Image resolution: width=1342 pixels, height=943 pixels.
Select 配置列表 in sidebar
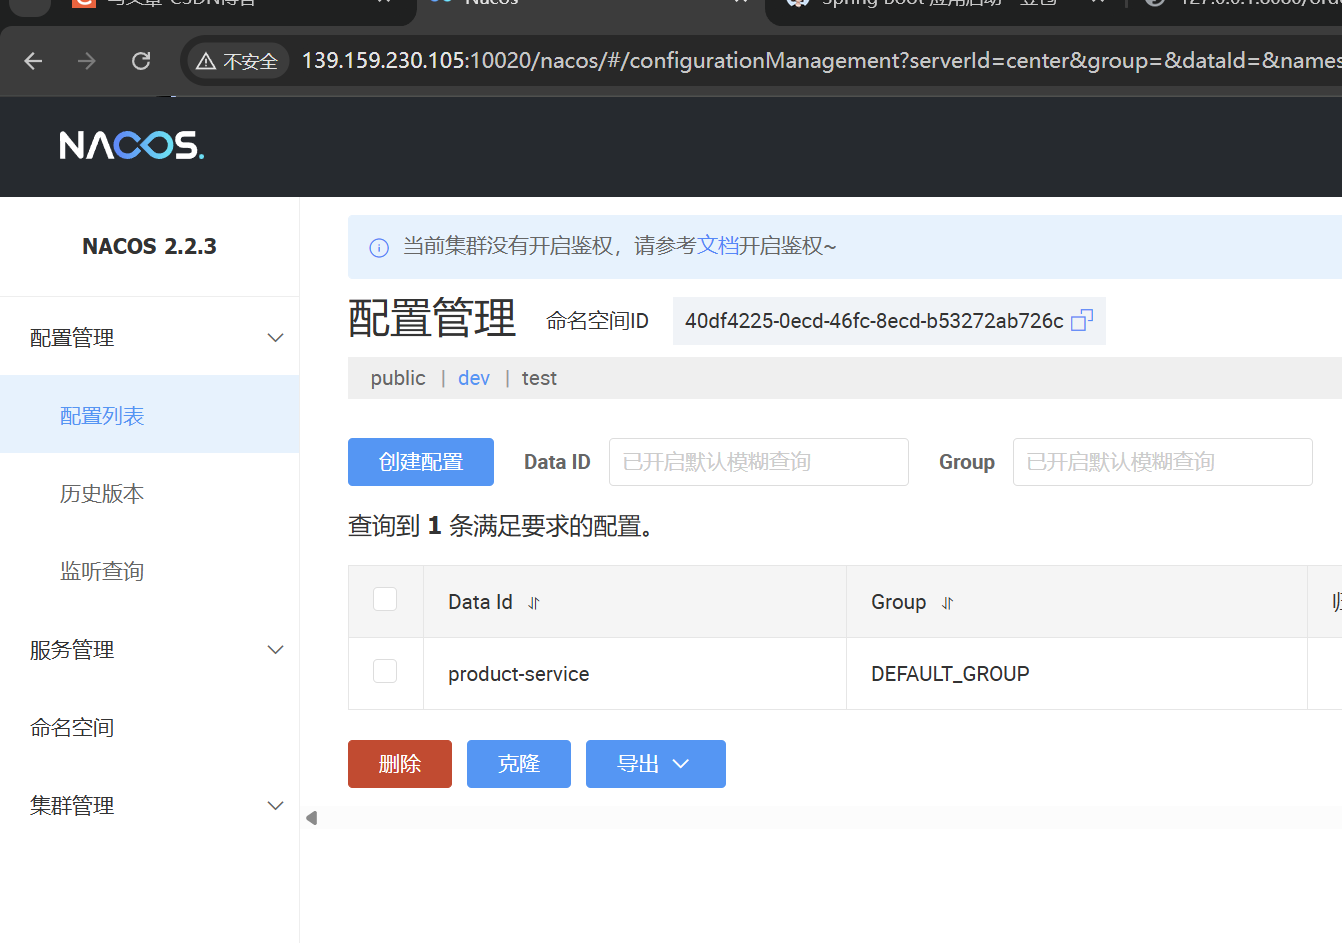(x=150, y=415)
